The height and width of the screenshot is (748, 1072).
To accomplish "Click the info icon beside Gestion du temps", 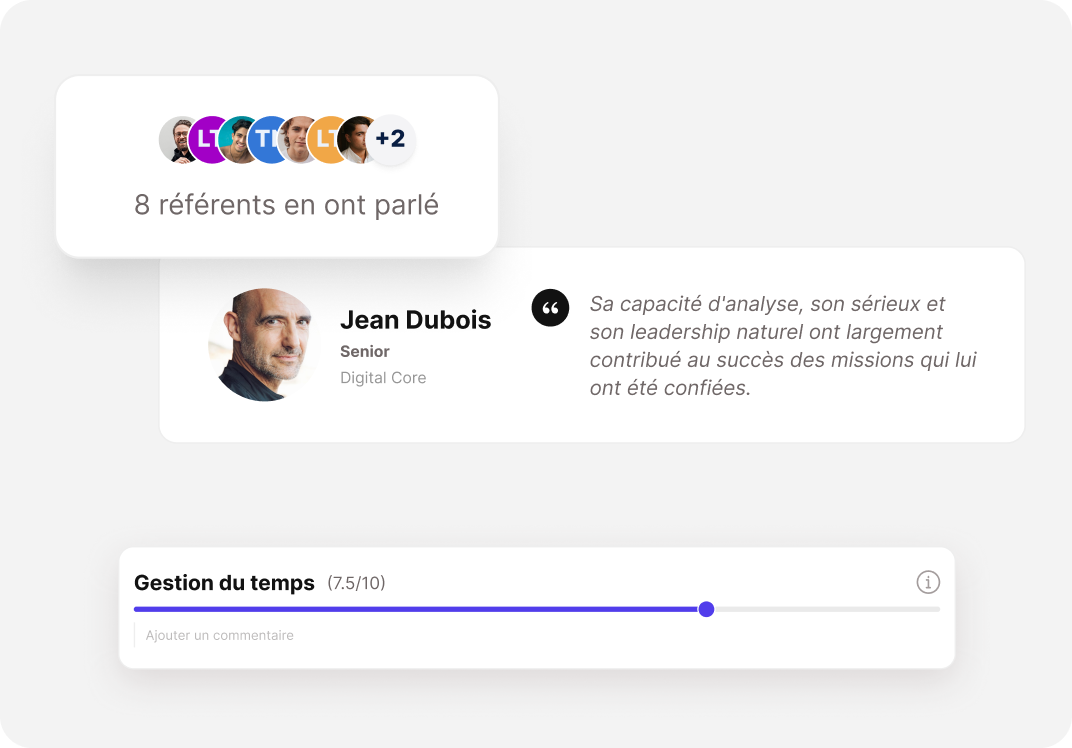I will point(928,583).
